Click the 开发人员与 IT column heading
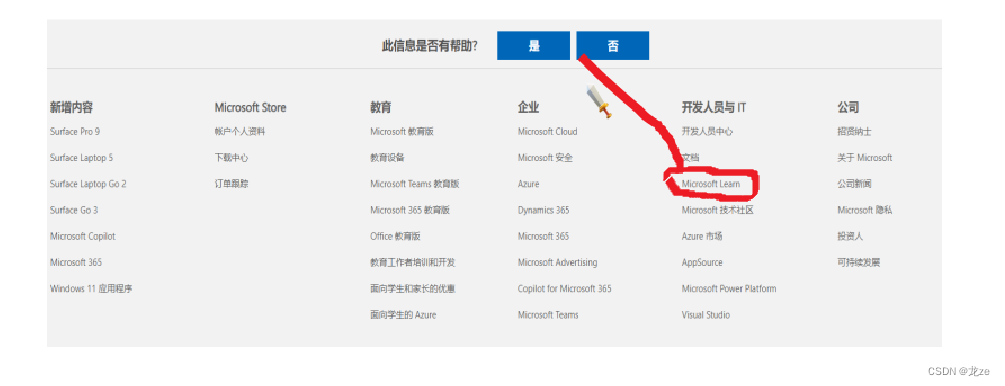1005x386 pixels. [714, 108]
